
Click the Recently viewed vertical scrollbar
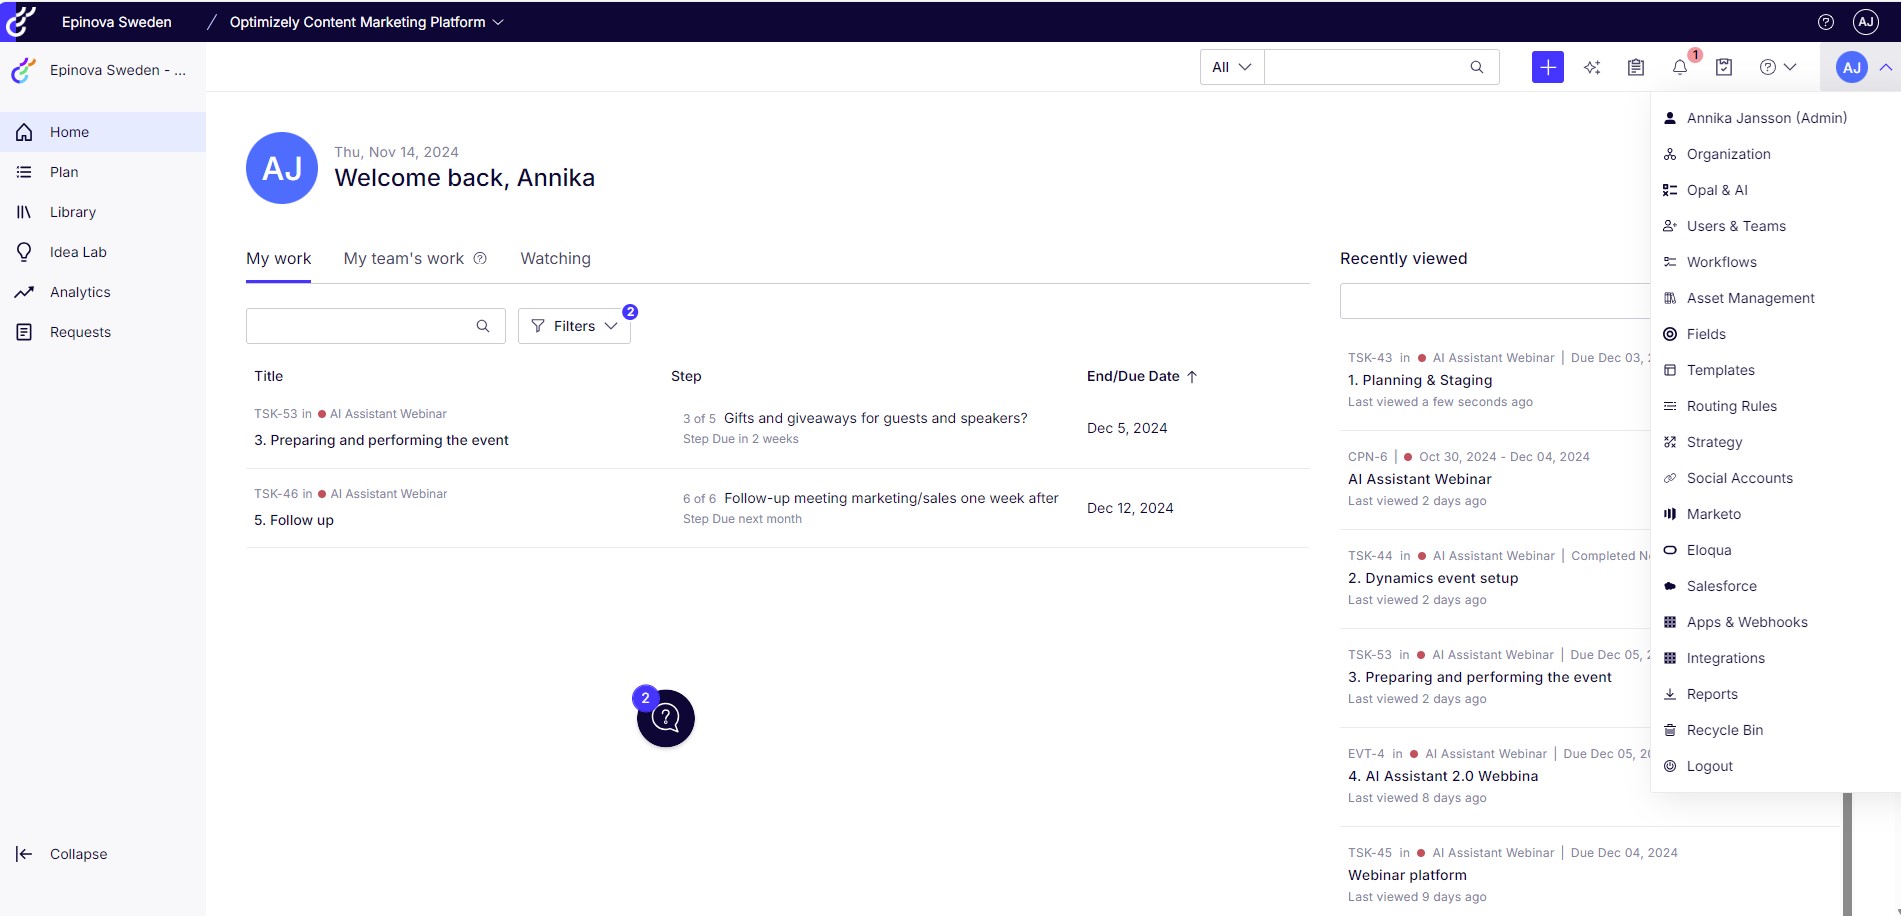[1847, 854]
